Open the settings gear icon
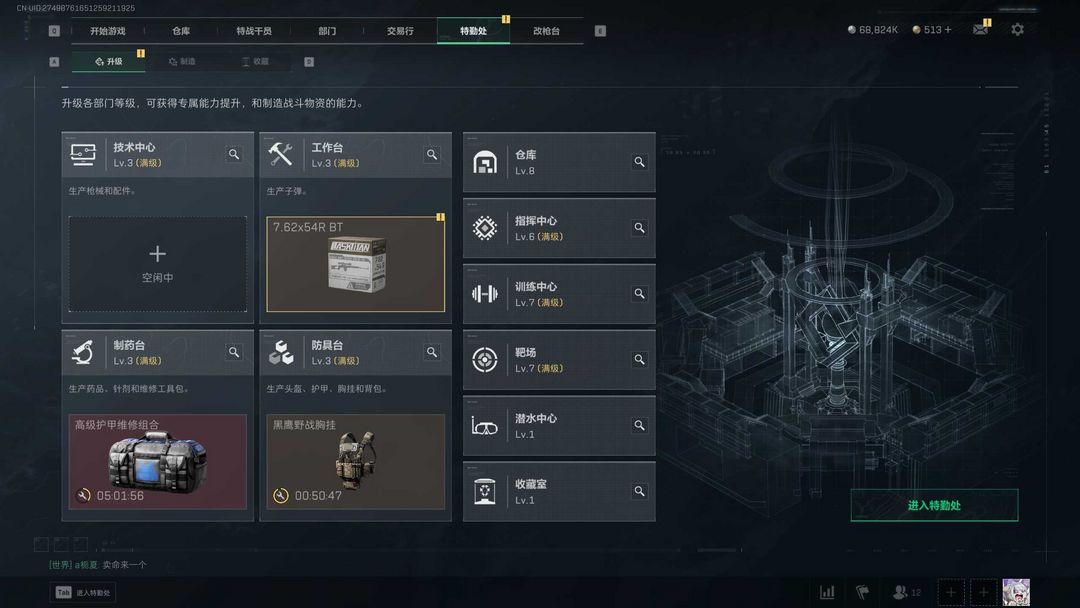1080x608 pixels. (x=1017, y=30)
